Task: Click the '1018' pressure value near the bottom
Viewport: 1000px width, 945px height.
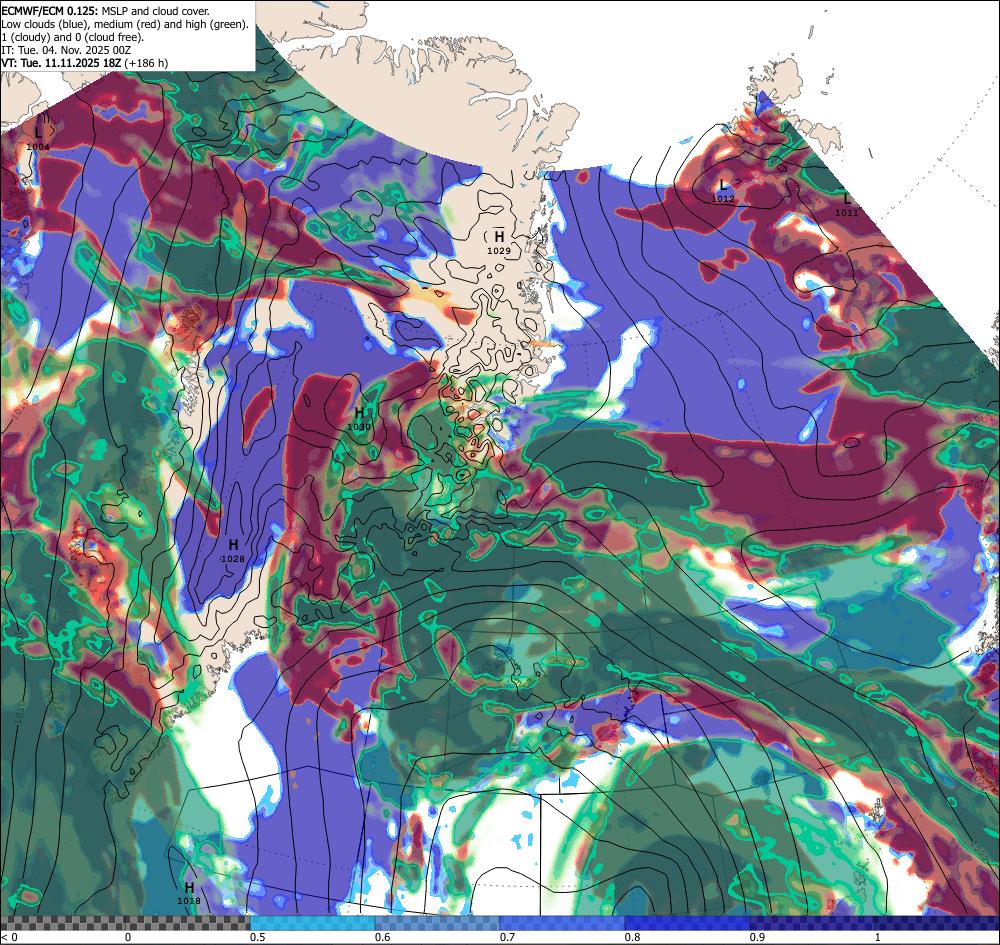Action: coord(189,900)
